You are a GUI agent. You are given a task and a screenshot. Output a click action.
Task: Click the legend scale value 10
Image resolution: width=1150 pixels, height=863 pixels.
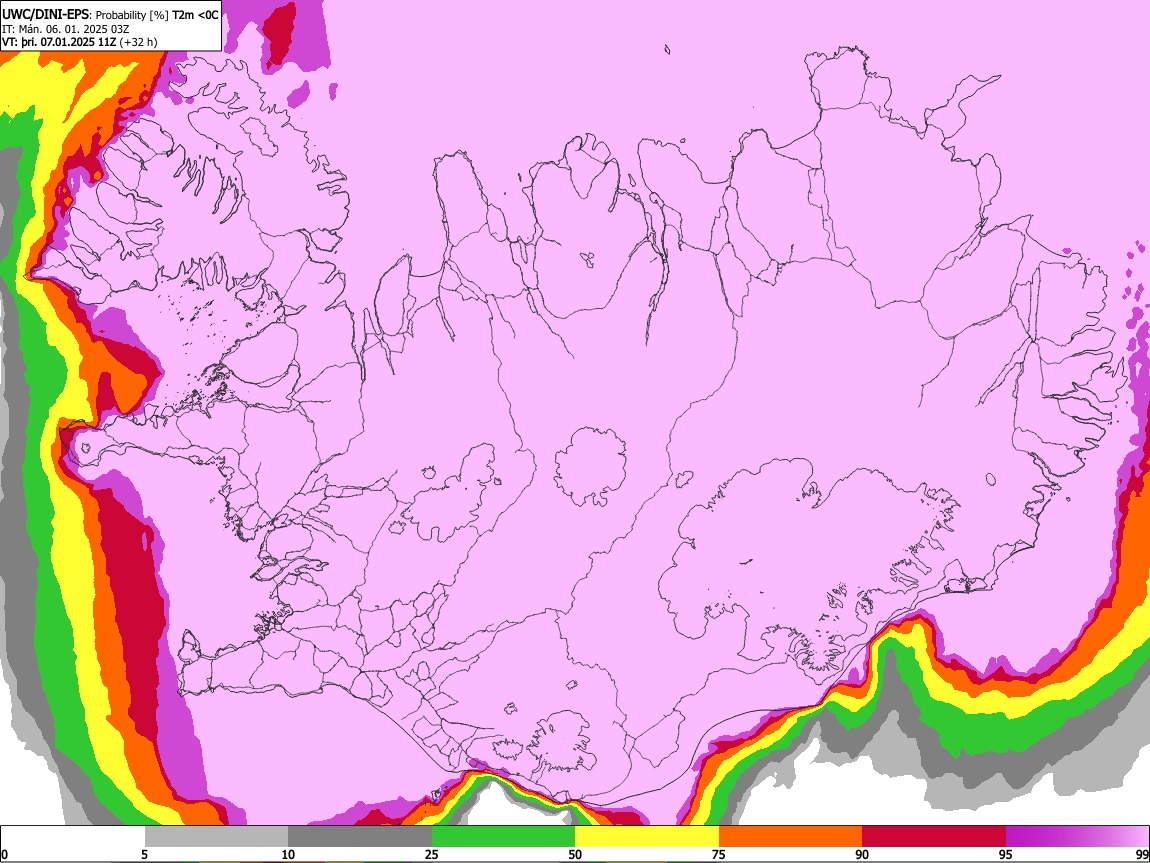coord(288,854)
